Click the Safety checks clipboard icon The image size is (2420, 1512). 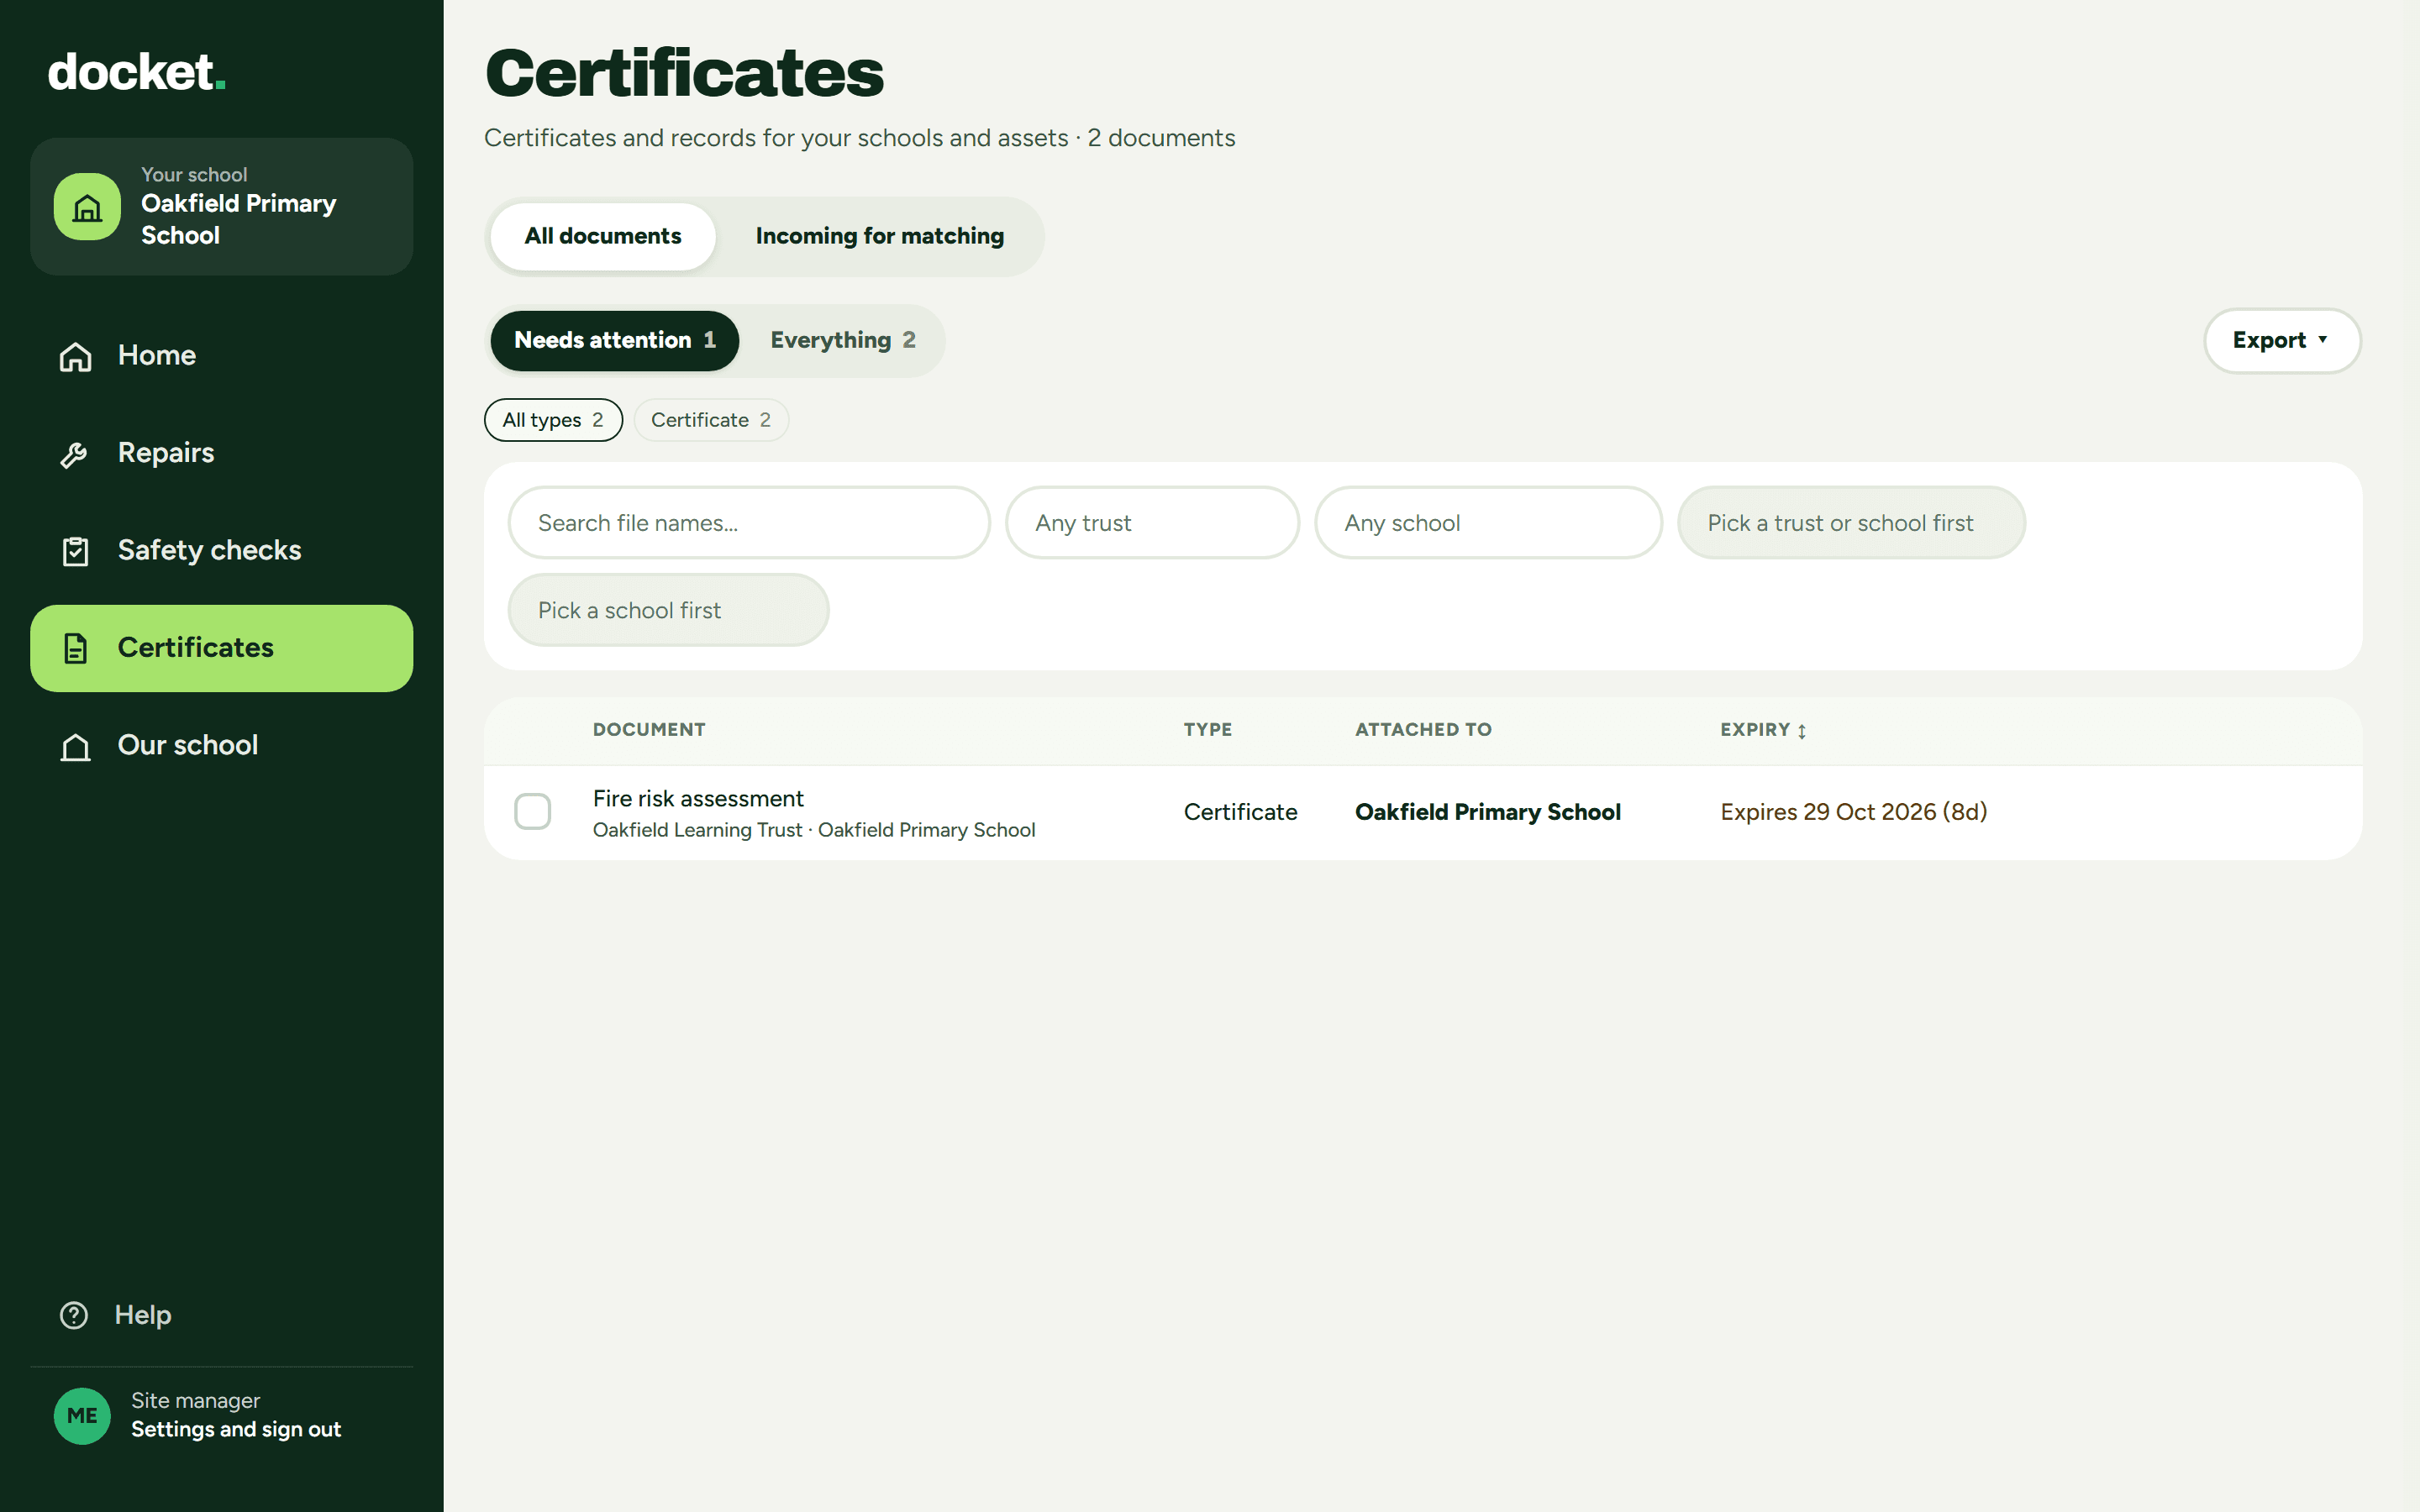coord(75,551)
